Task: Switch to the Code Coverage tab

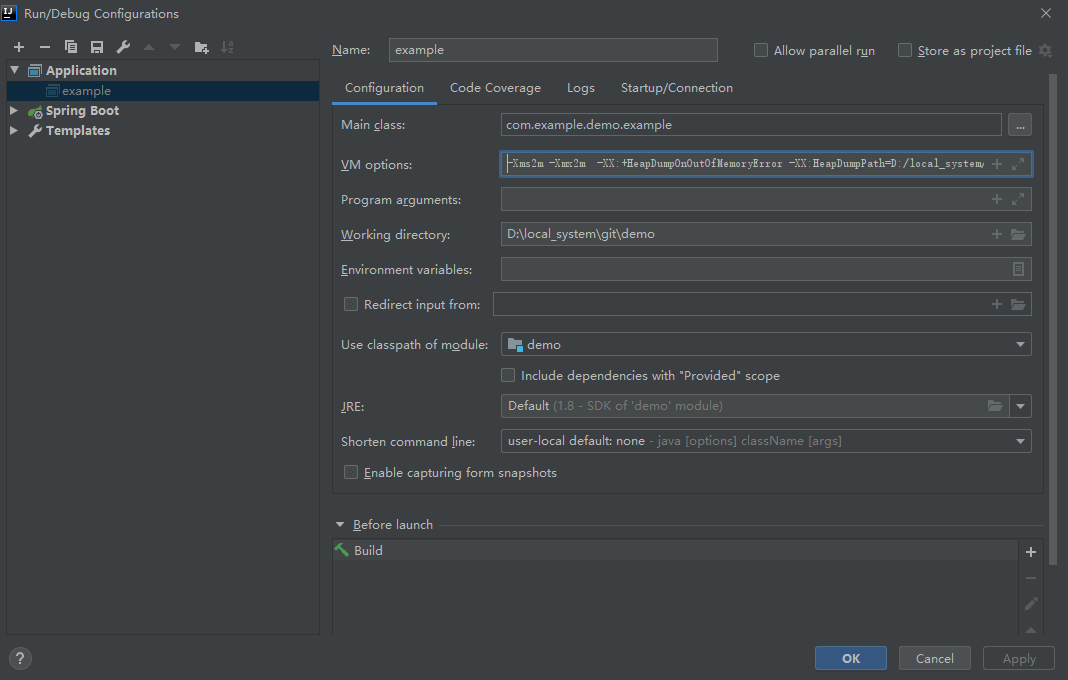Action: point(495,88)
